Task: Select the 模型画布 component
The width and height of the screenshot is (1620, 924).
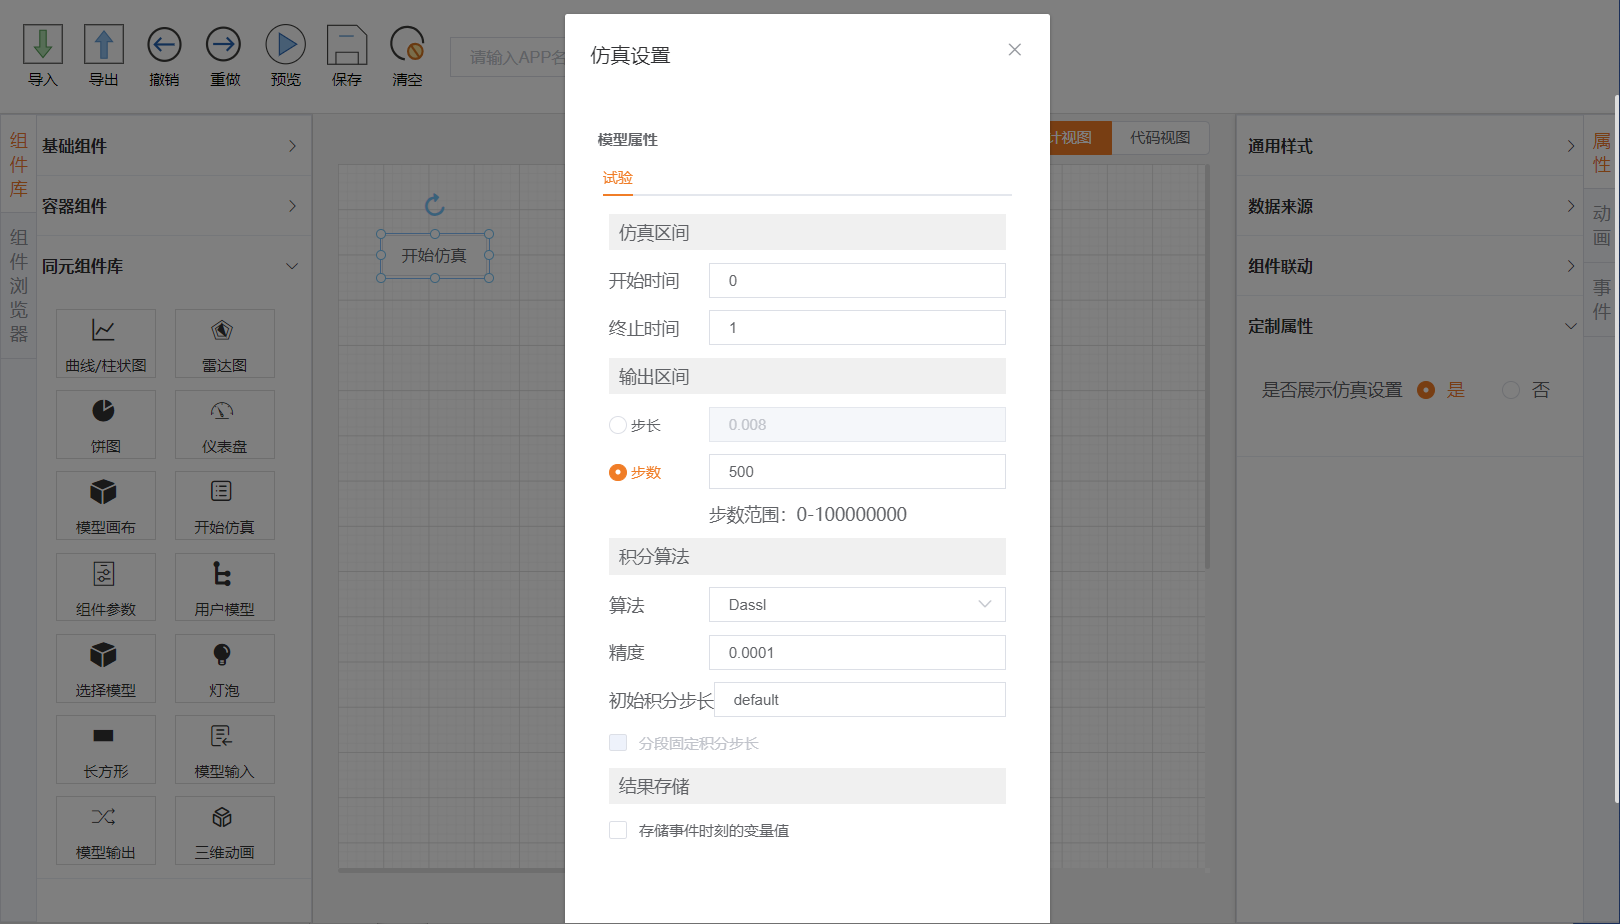Action: click(106, 505)
